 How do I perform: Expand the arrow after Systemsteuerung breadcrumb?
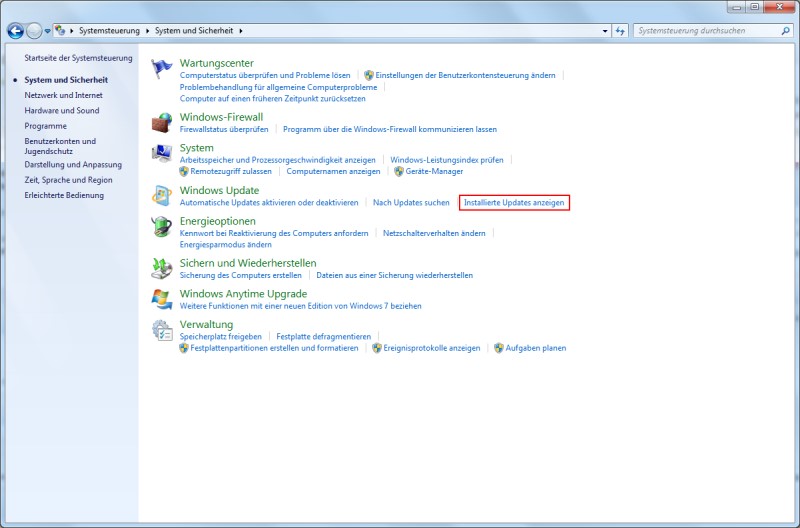point(147,31)
